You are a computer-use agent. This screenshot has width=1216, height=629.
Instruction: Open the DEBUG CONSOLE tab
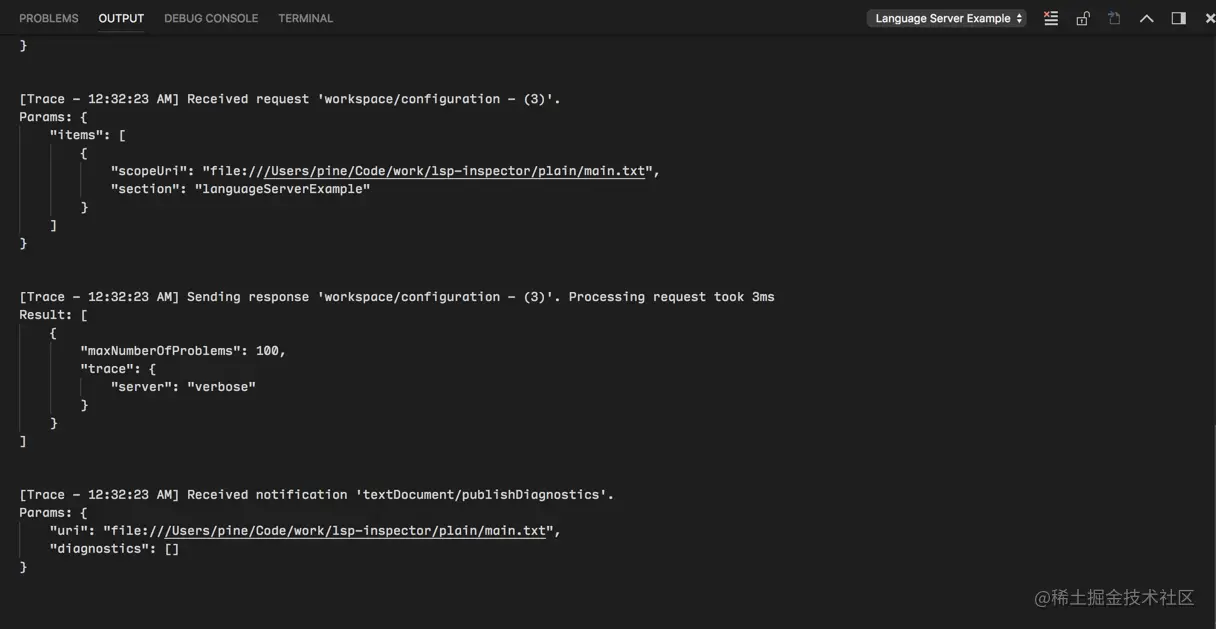coord(211,18)
